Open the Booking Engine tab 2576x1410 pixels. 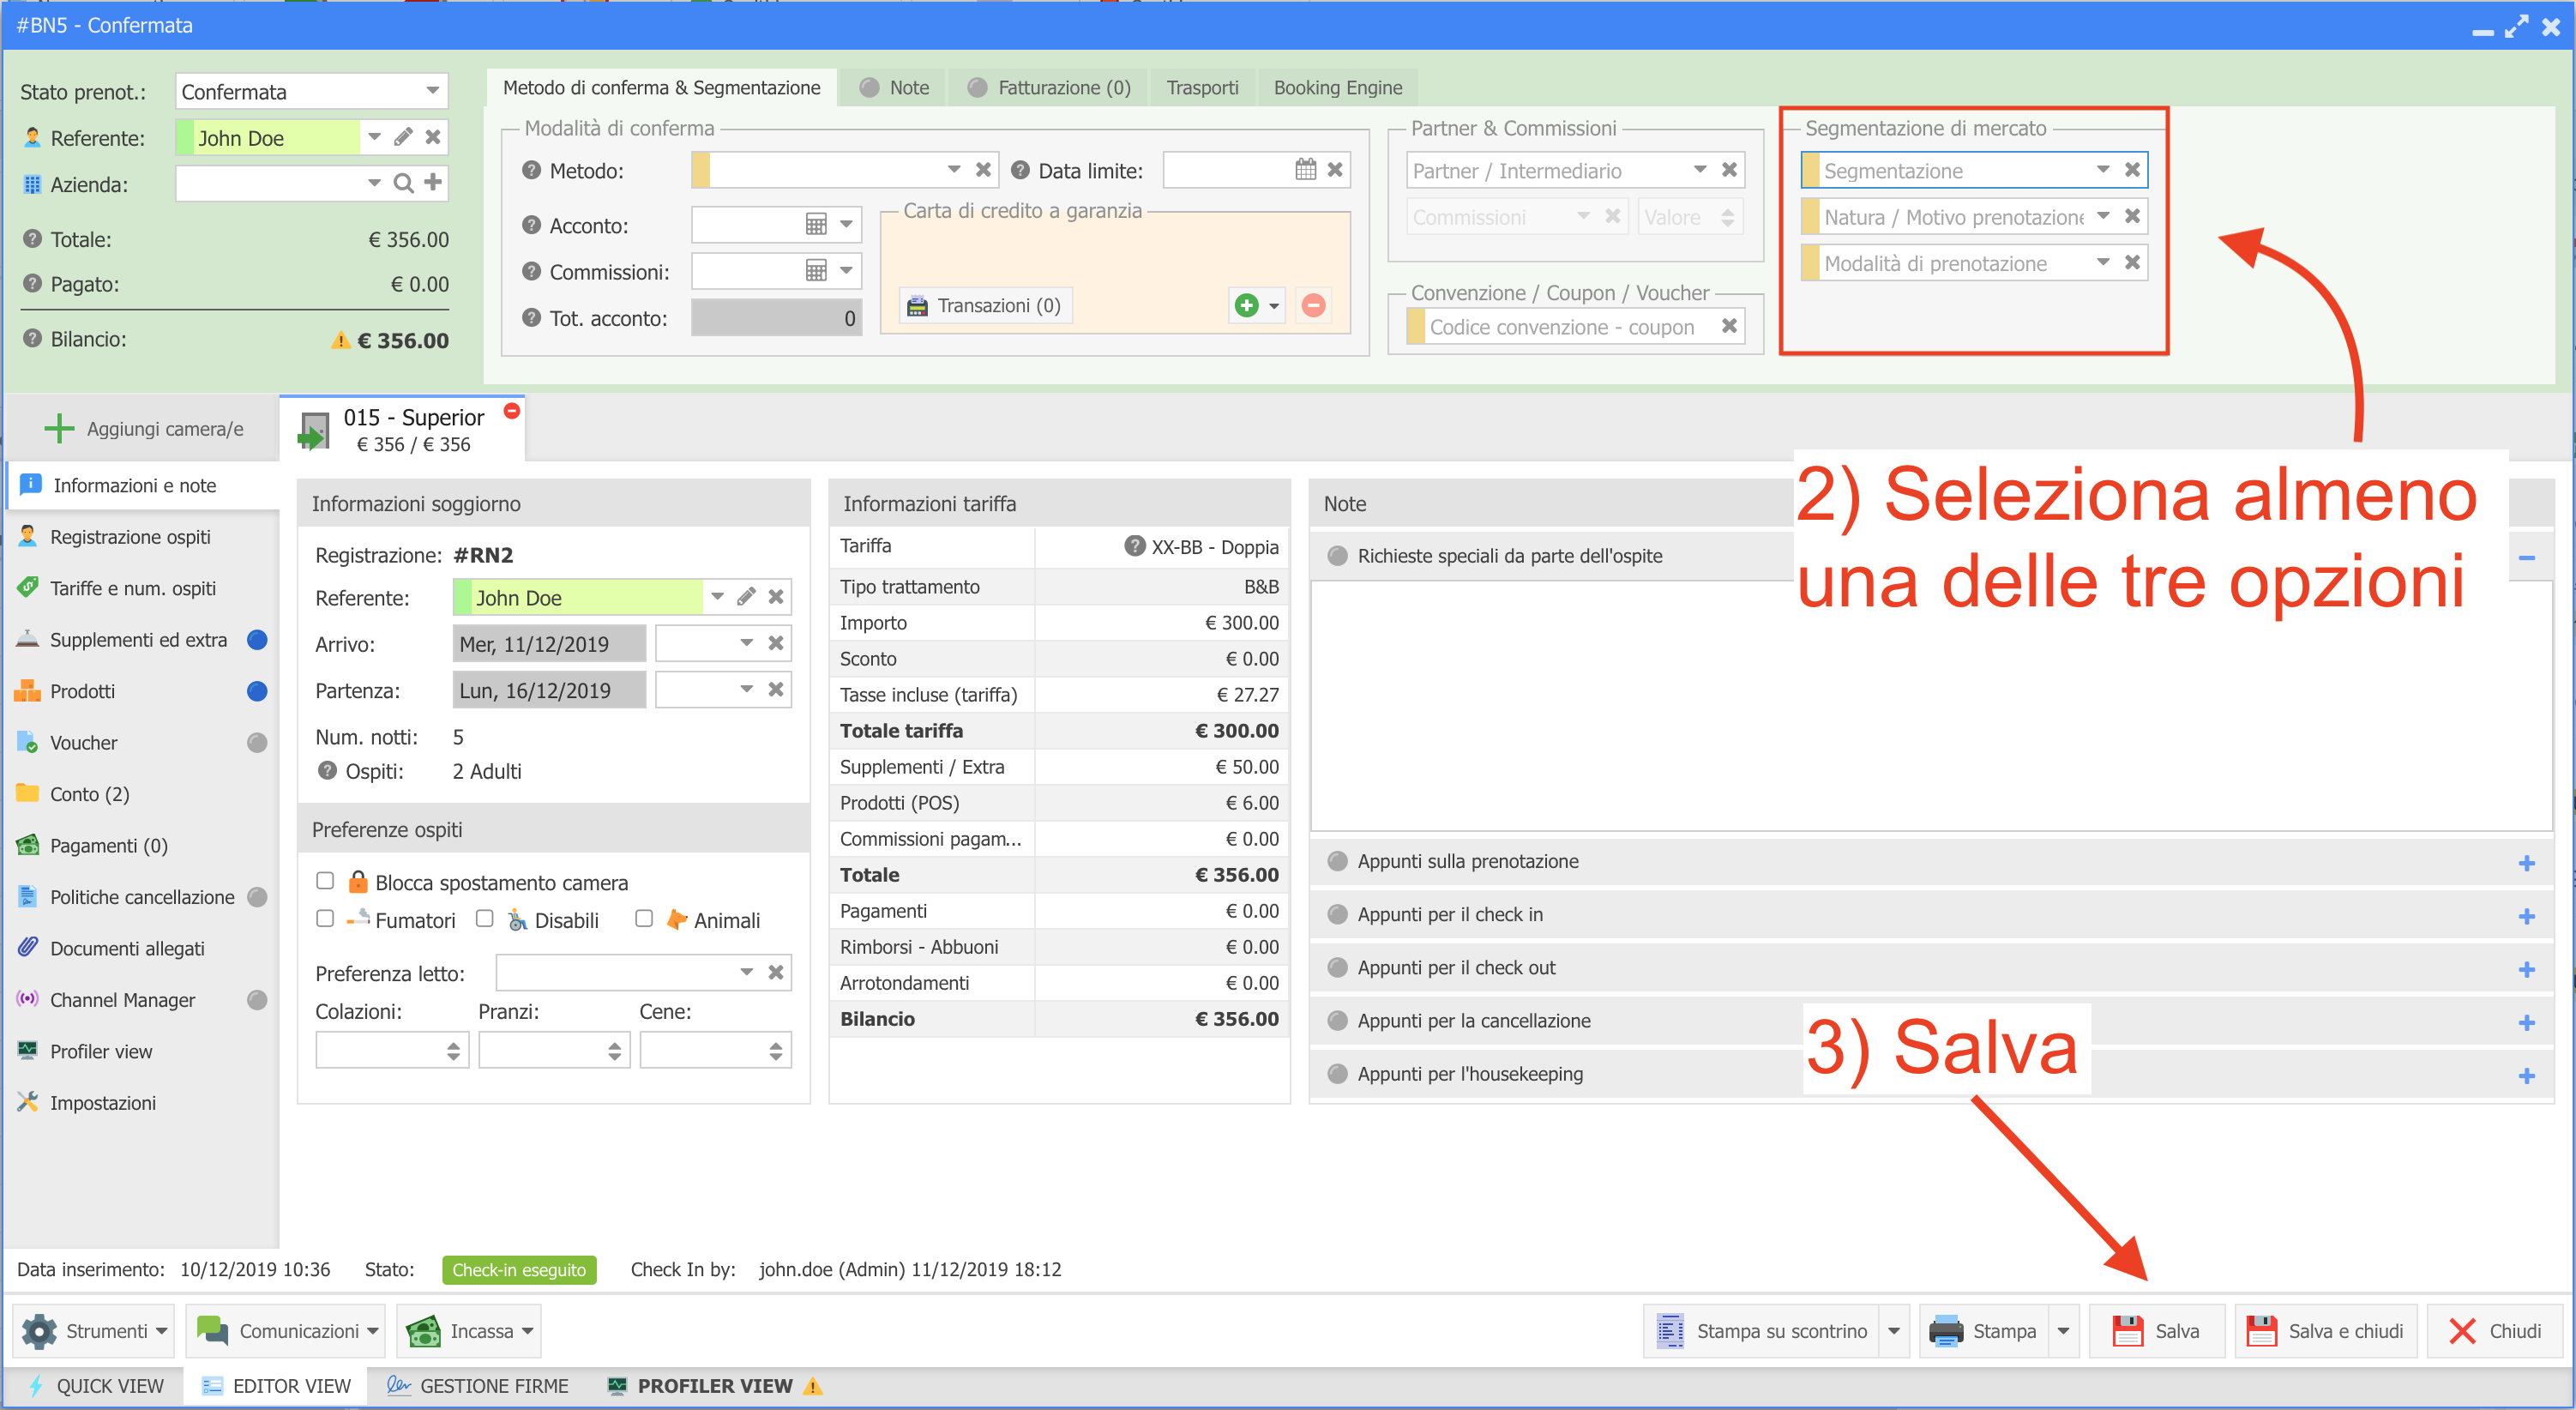(1337, 87)
